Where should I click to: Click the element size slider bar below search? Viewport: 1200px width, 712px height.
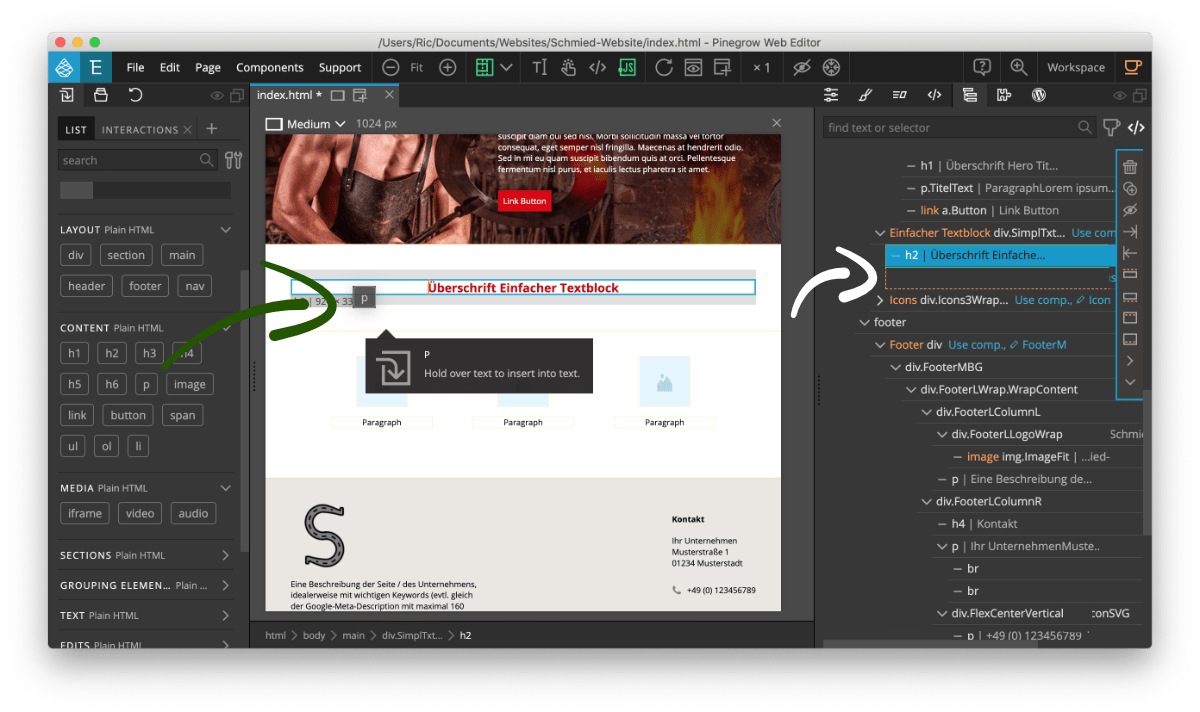145,190
